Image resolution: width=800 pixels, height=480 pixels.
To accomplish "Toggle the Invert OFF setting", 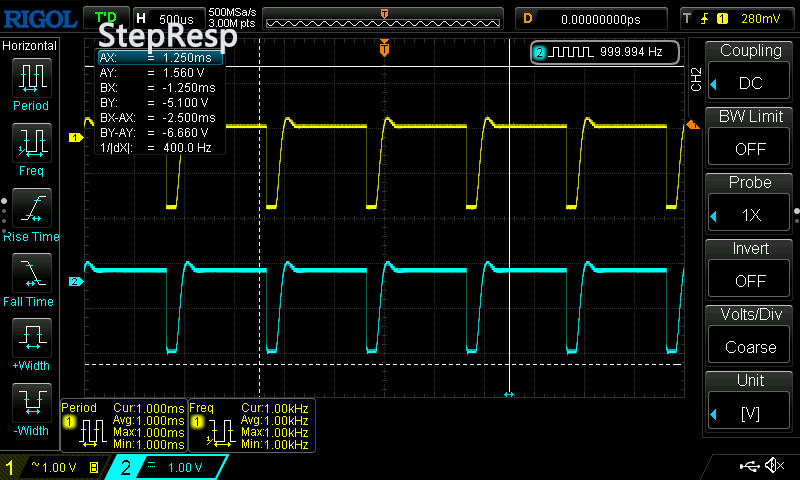I will click(x=750, y=268).
